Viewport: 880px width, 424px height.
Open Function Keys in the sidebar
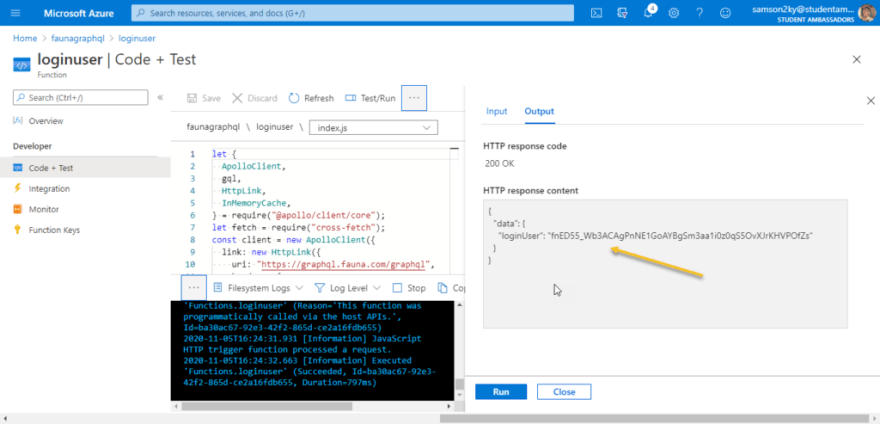click(x=54, y=230)
